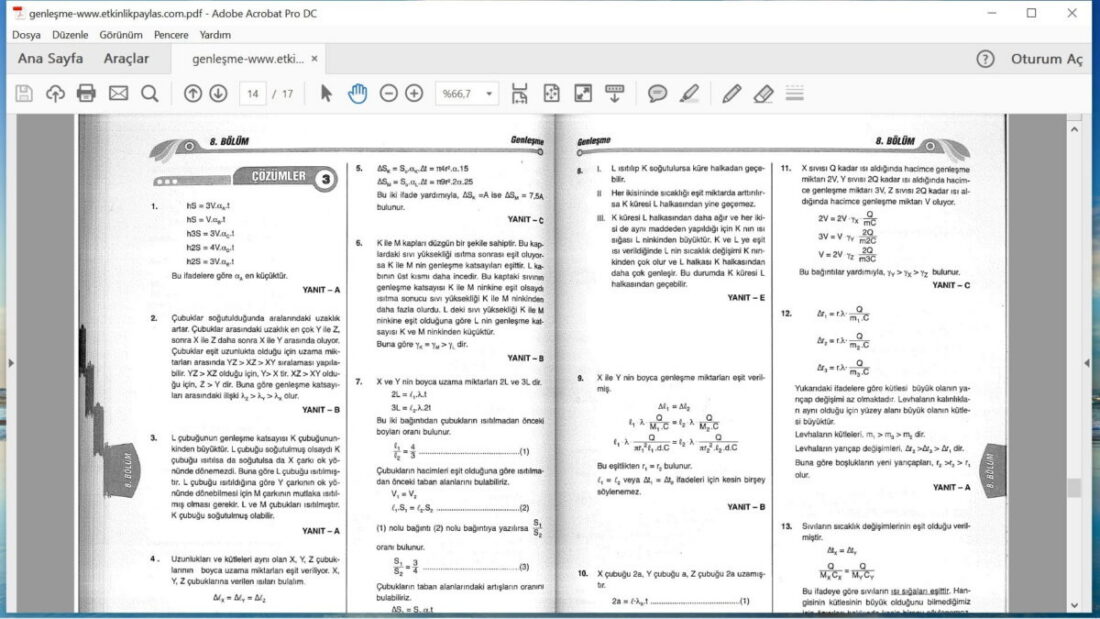Switch to Araçlar tab
The width and height of the screenshot is (1100, 619).
pyautogui.click(x=126, y=59)
